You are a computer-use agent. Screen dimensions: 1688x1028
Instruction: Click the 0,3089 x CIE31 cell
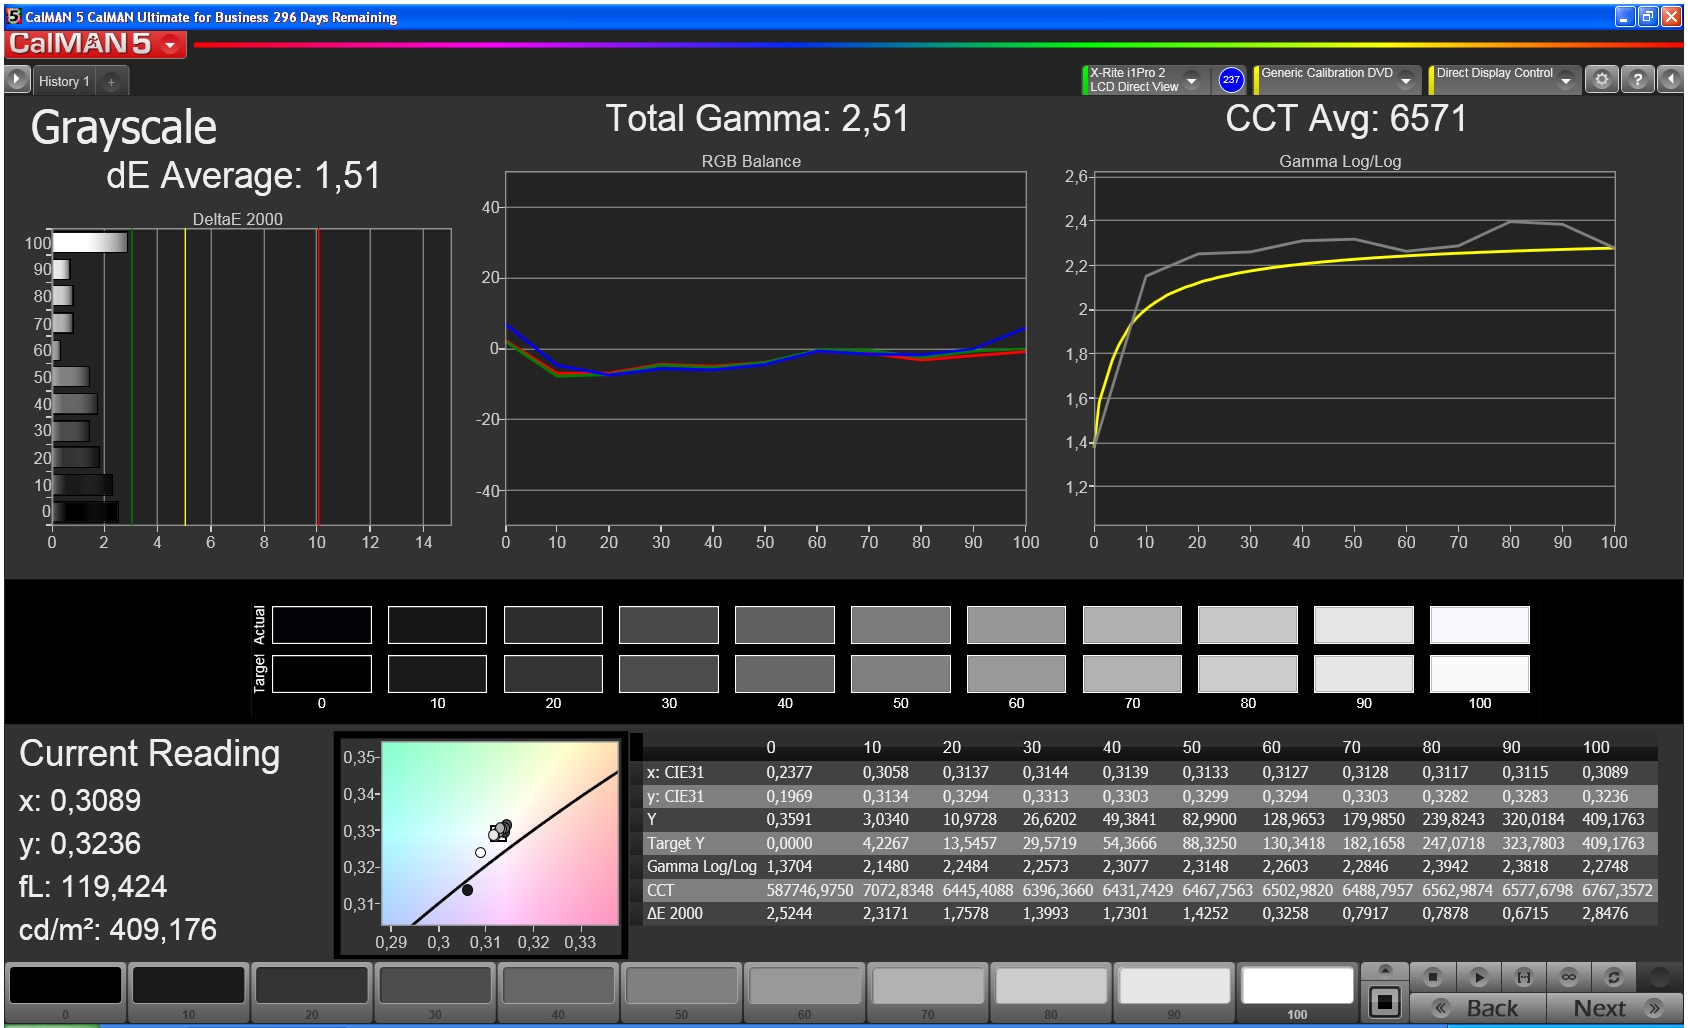click(x=1605, y=772)
